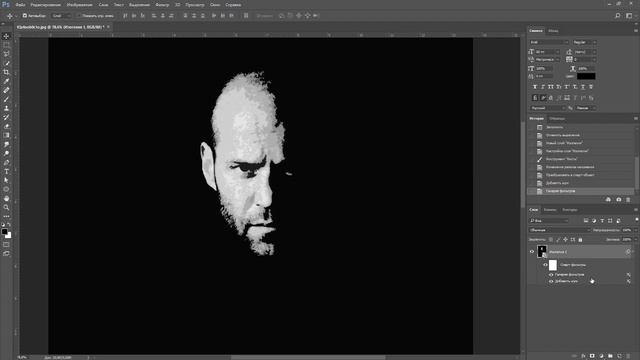The height and width of the screenshot is (360, 640).
Task: Select the Clone Stamp tool
Action: (6, 108)
